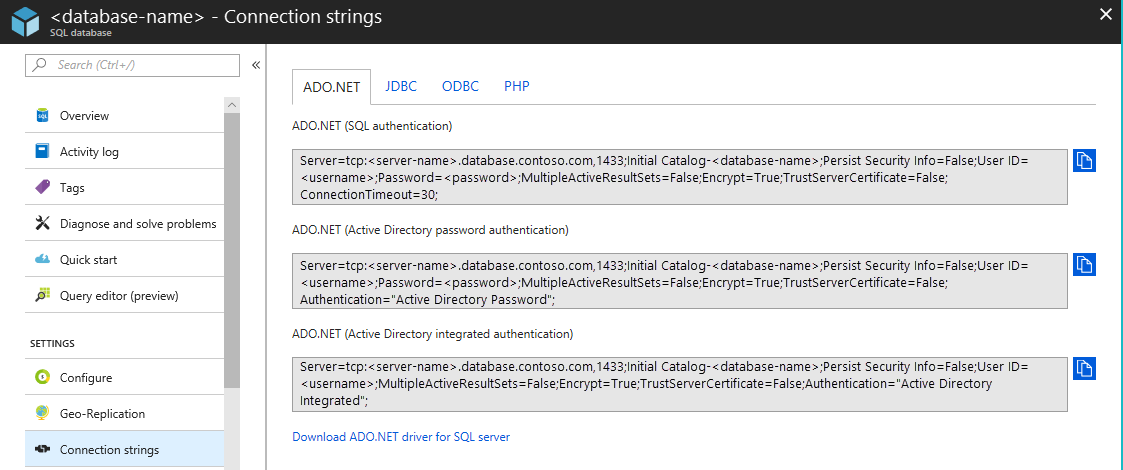Select Connection strings in the Settings menu
Screen dimensions: 1123x470
[x=109, y=450]
